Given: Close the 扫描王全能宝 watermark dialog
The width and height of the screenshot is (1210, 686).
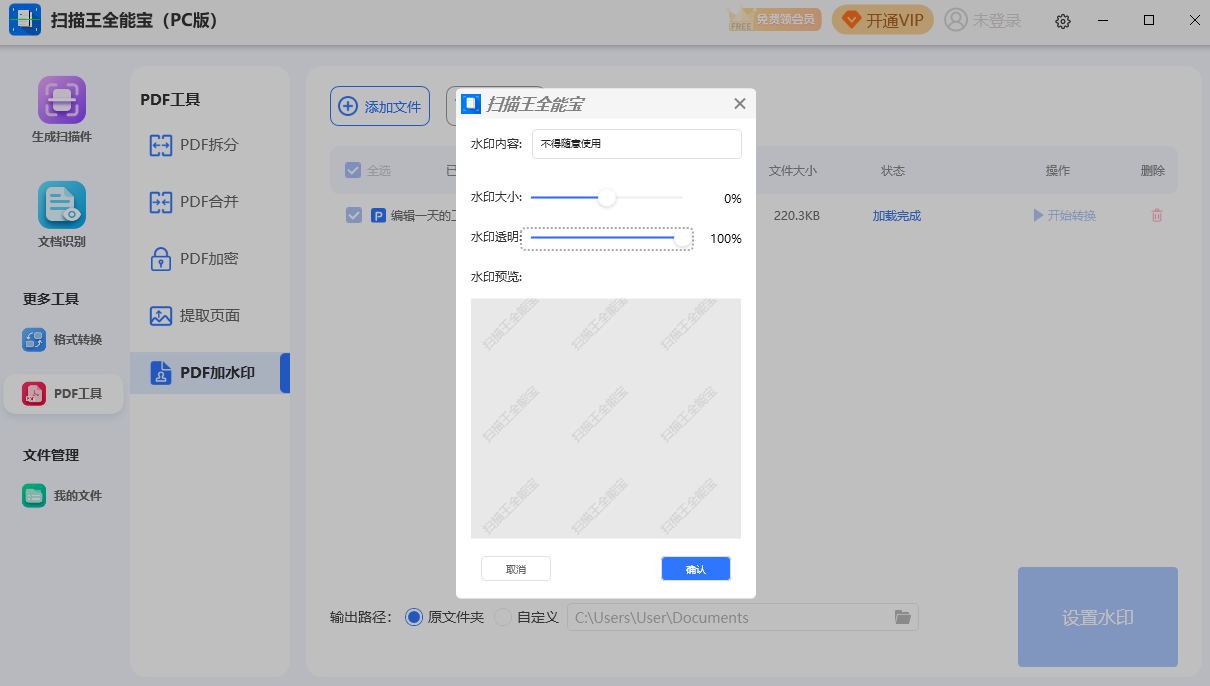Looking at the screenshot, I should click(740, 104).
